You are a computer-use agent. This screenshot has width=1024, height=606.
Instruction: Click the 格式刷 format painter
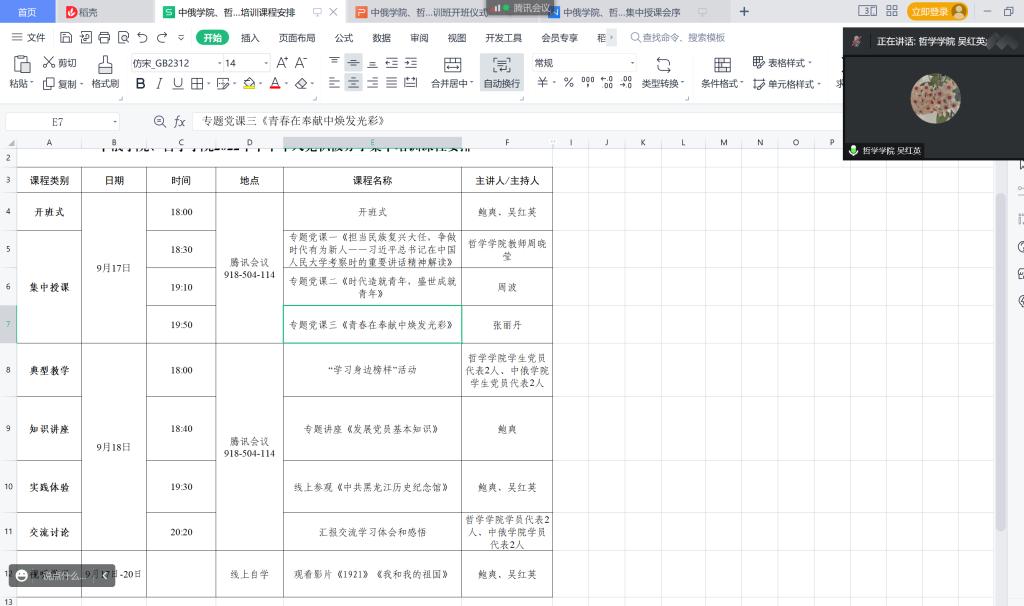[105, 72]
